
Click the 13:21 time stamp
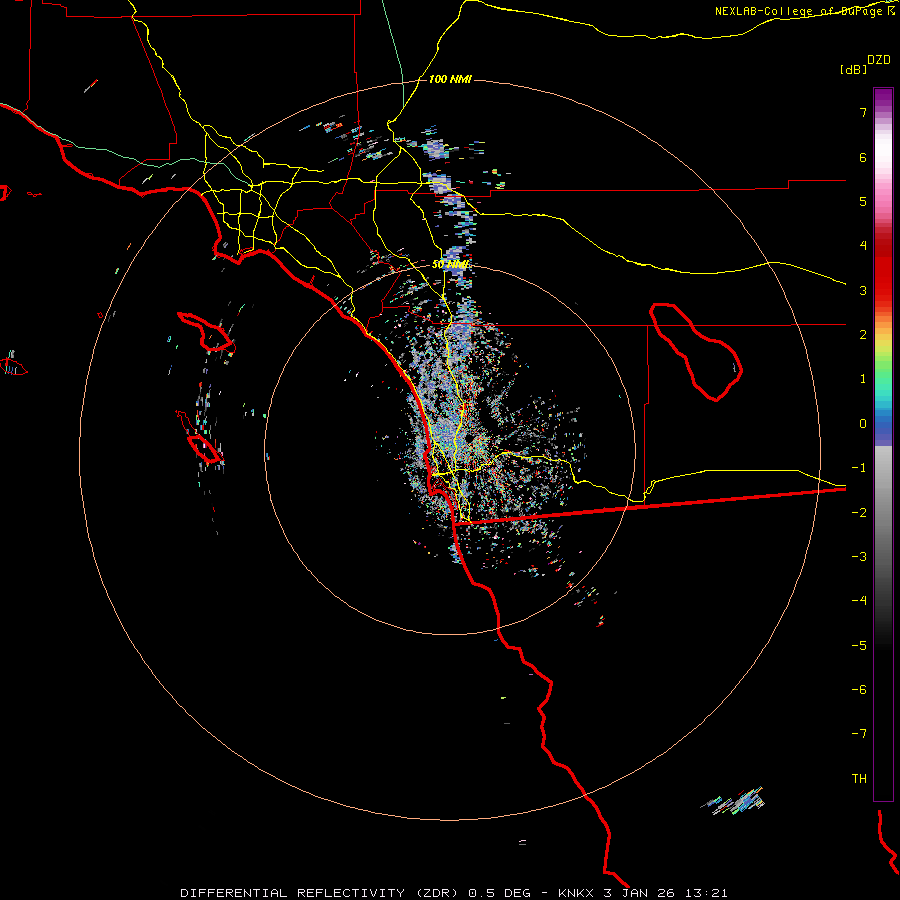pyautogui.click(x=707, y=893)
